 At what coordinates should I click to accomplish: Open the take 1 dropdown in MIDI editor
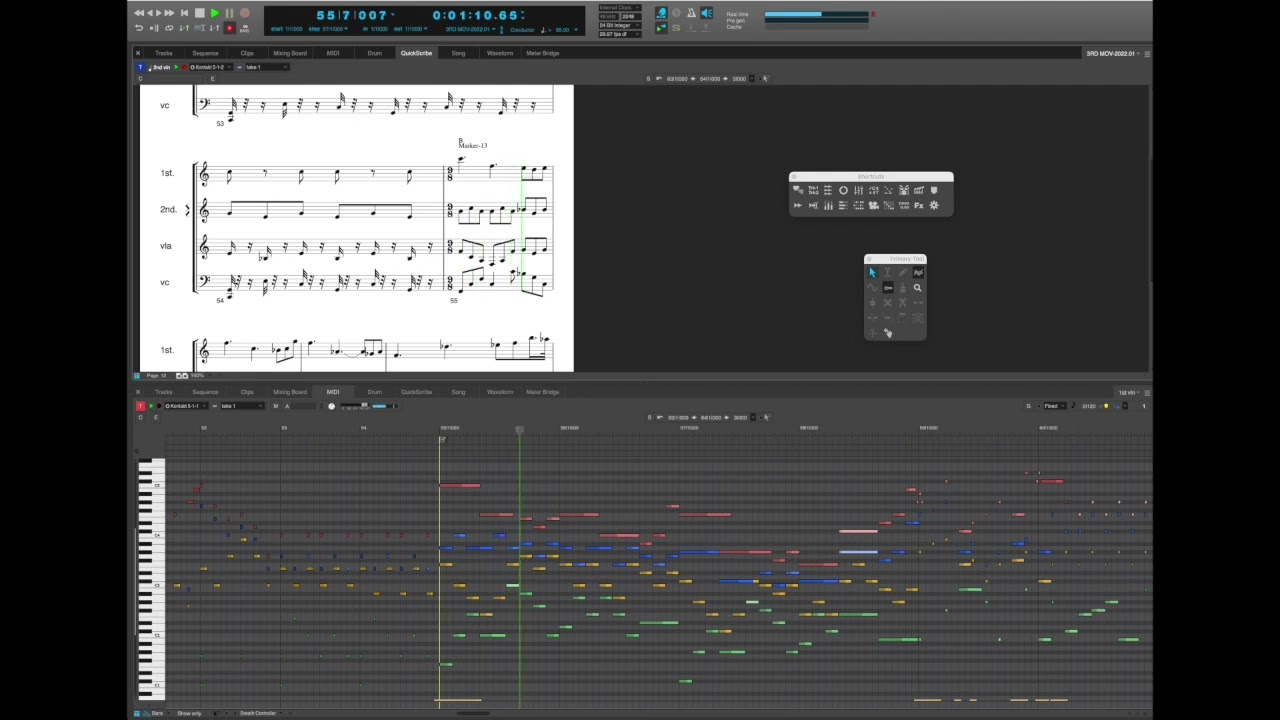(241, 406)
